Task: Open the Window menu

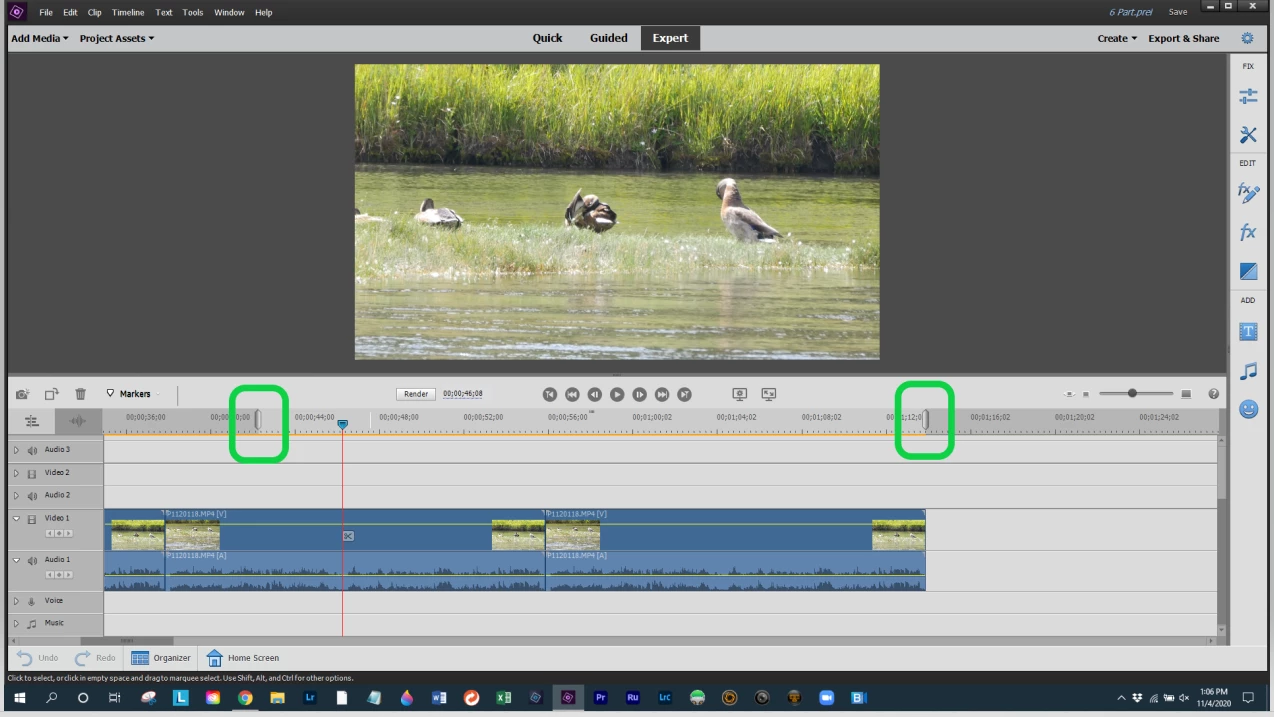Action: click(229, 12)
